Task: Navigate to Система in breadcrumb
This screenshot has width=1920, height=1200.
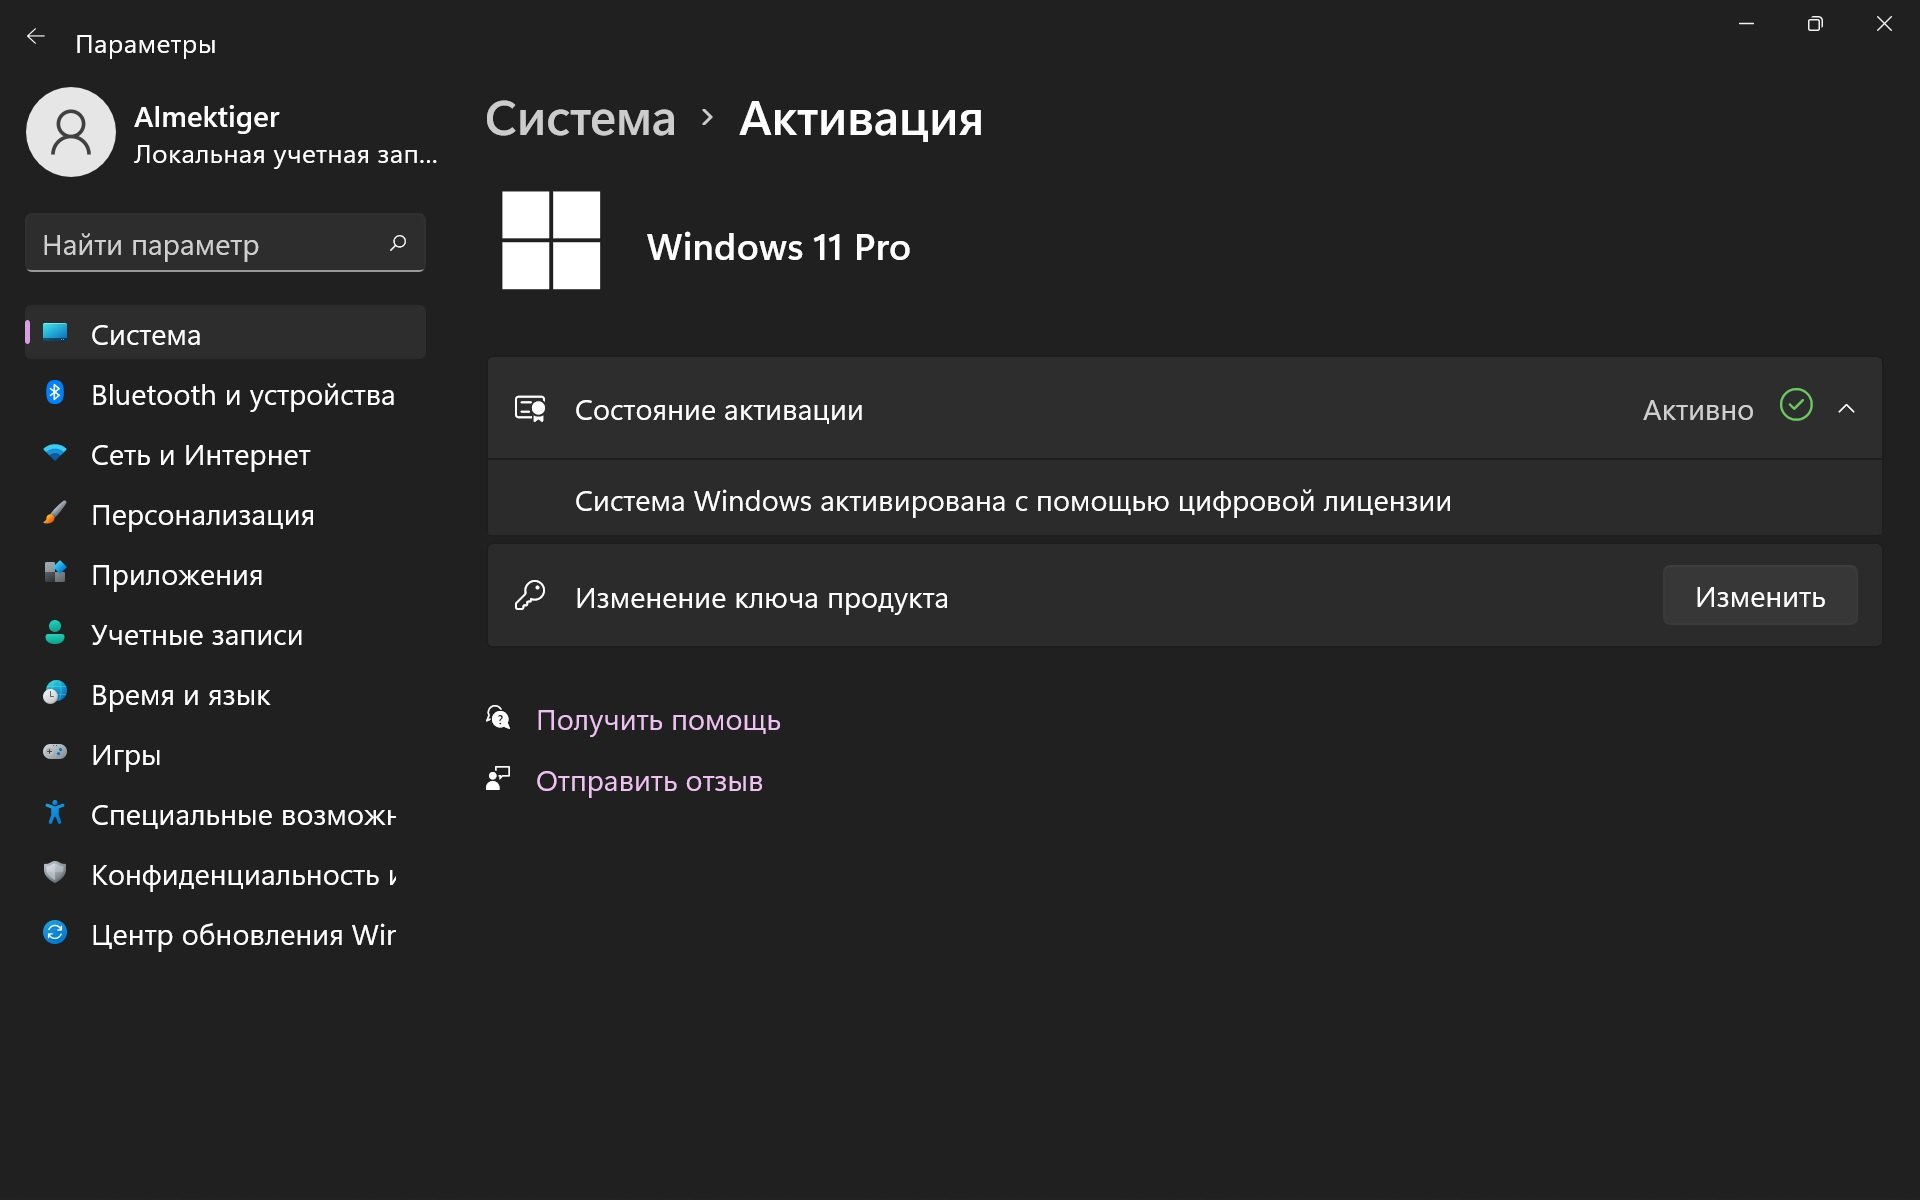Action: [x=580, y=119]
